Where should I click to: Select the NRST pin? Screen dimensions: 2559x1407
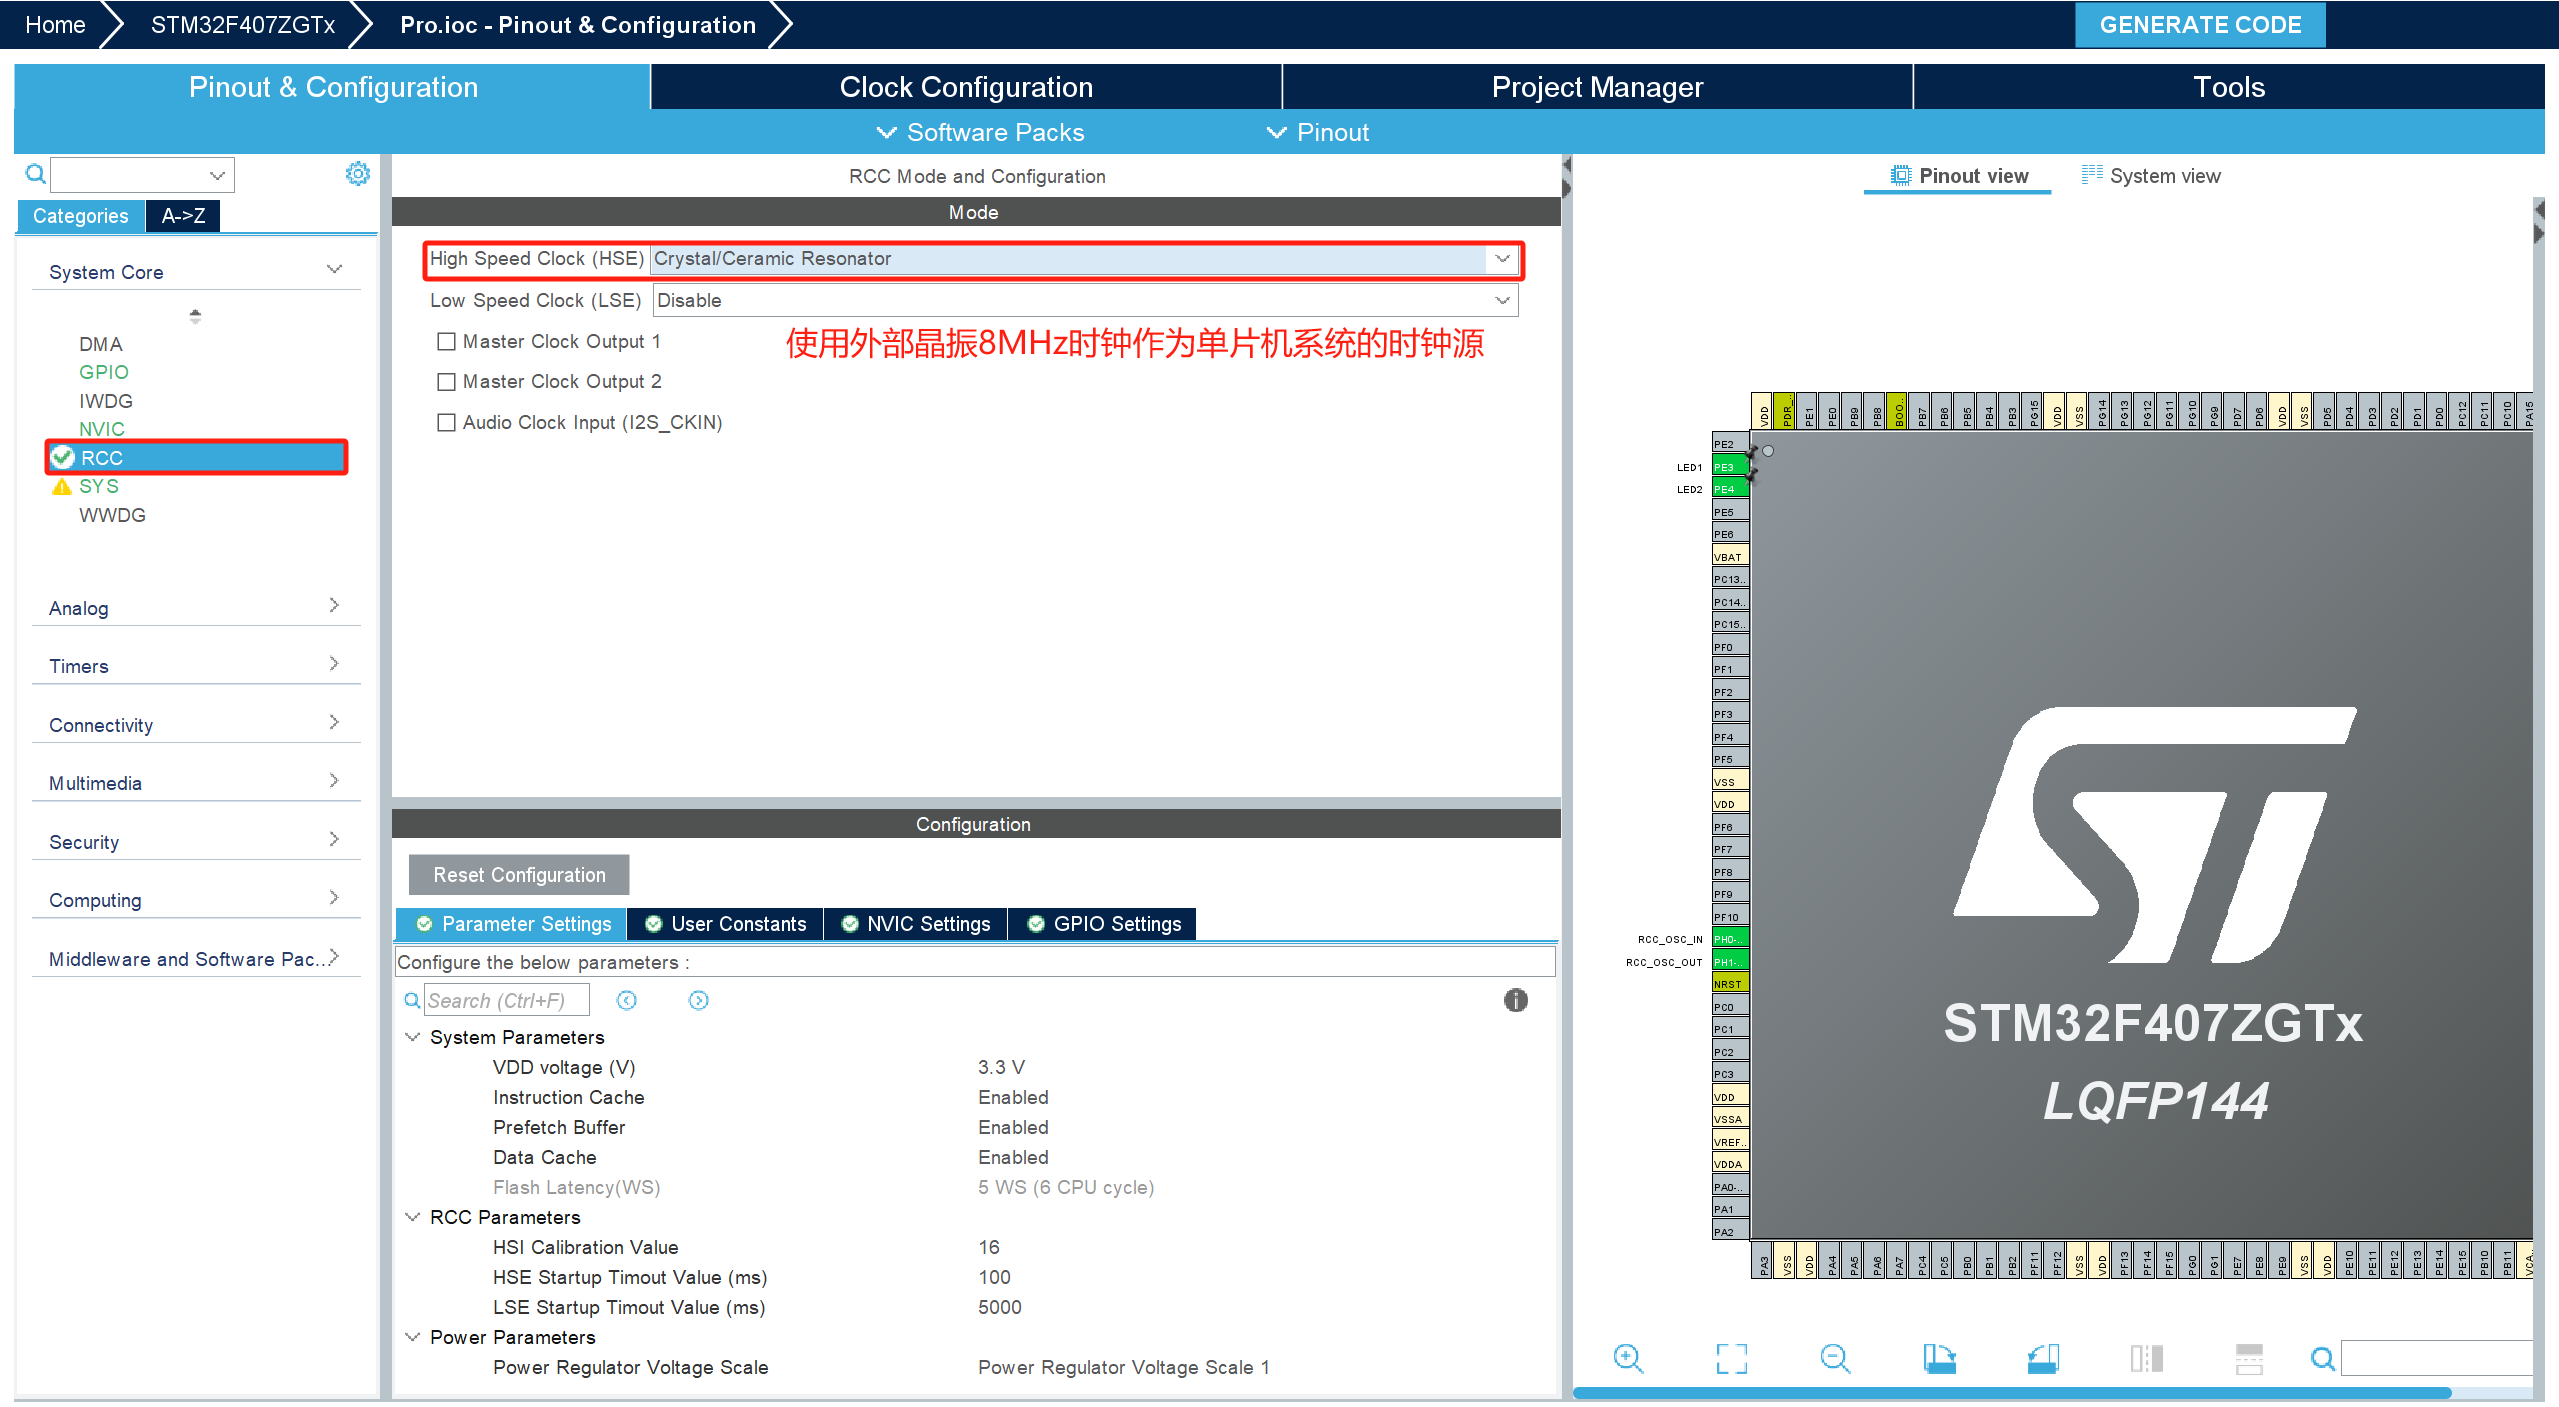1730,984
